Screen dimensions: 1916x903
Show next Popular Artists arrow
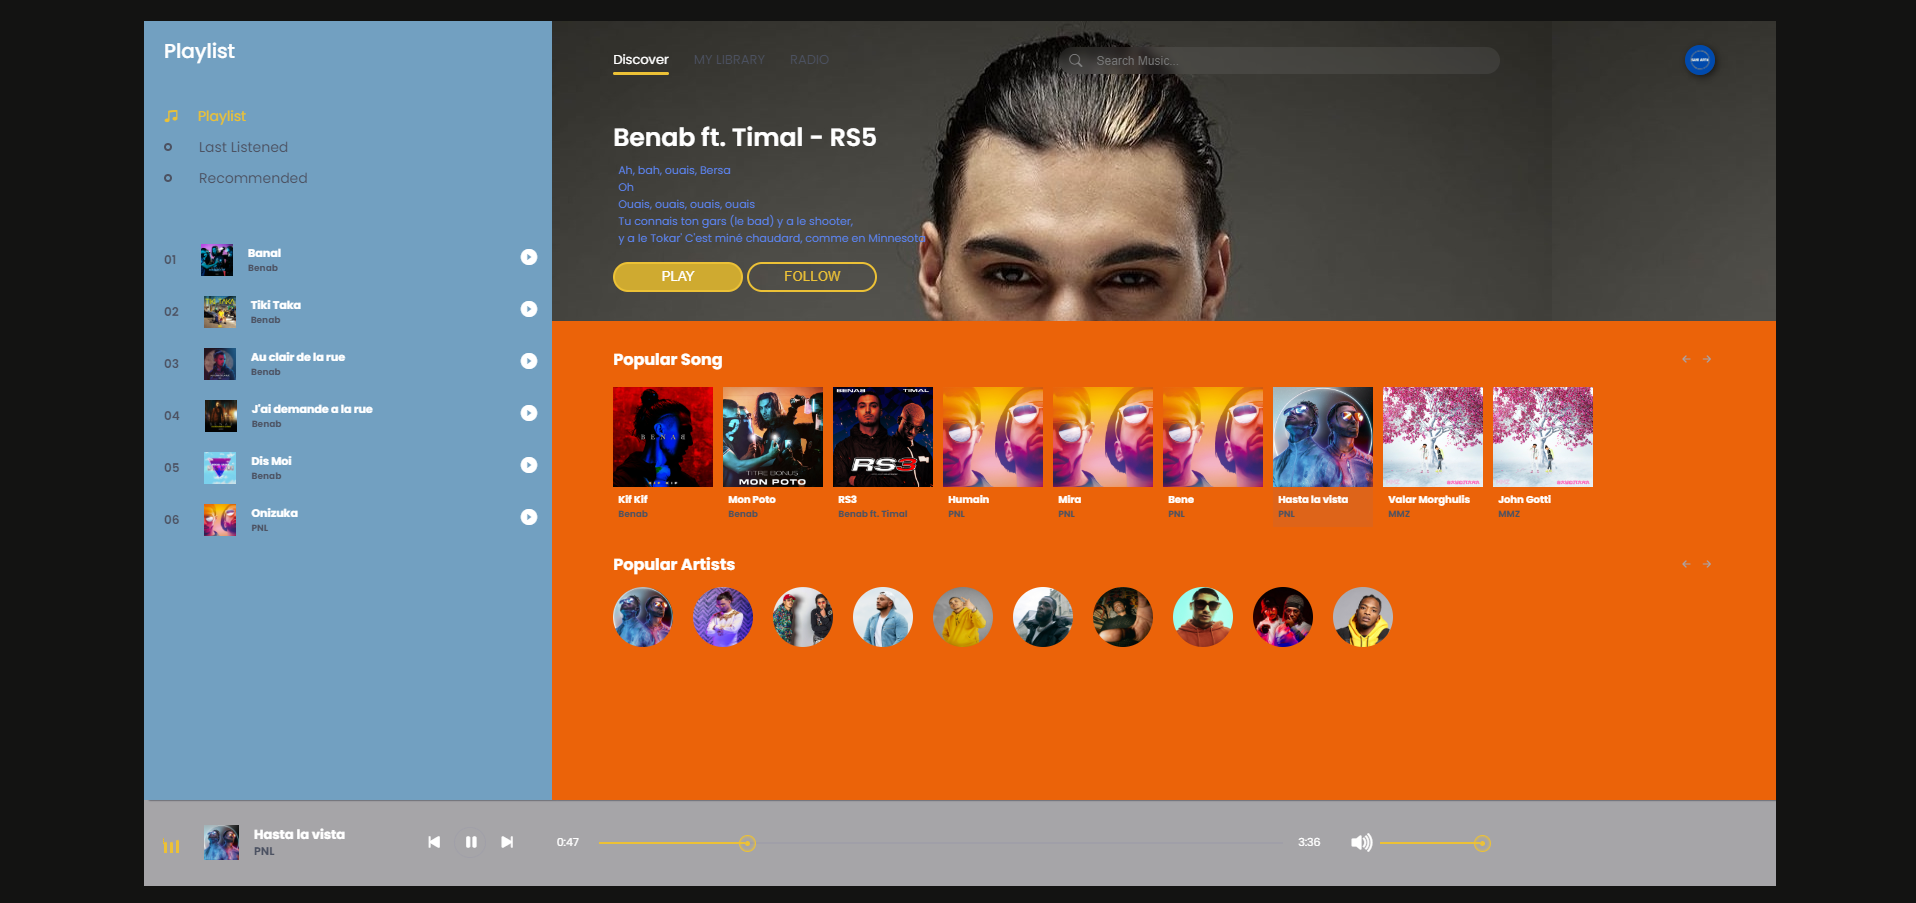[1707, 564]
